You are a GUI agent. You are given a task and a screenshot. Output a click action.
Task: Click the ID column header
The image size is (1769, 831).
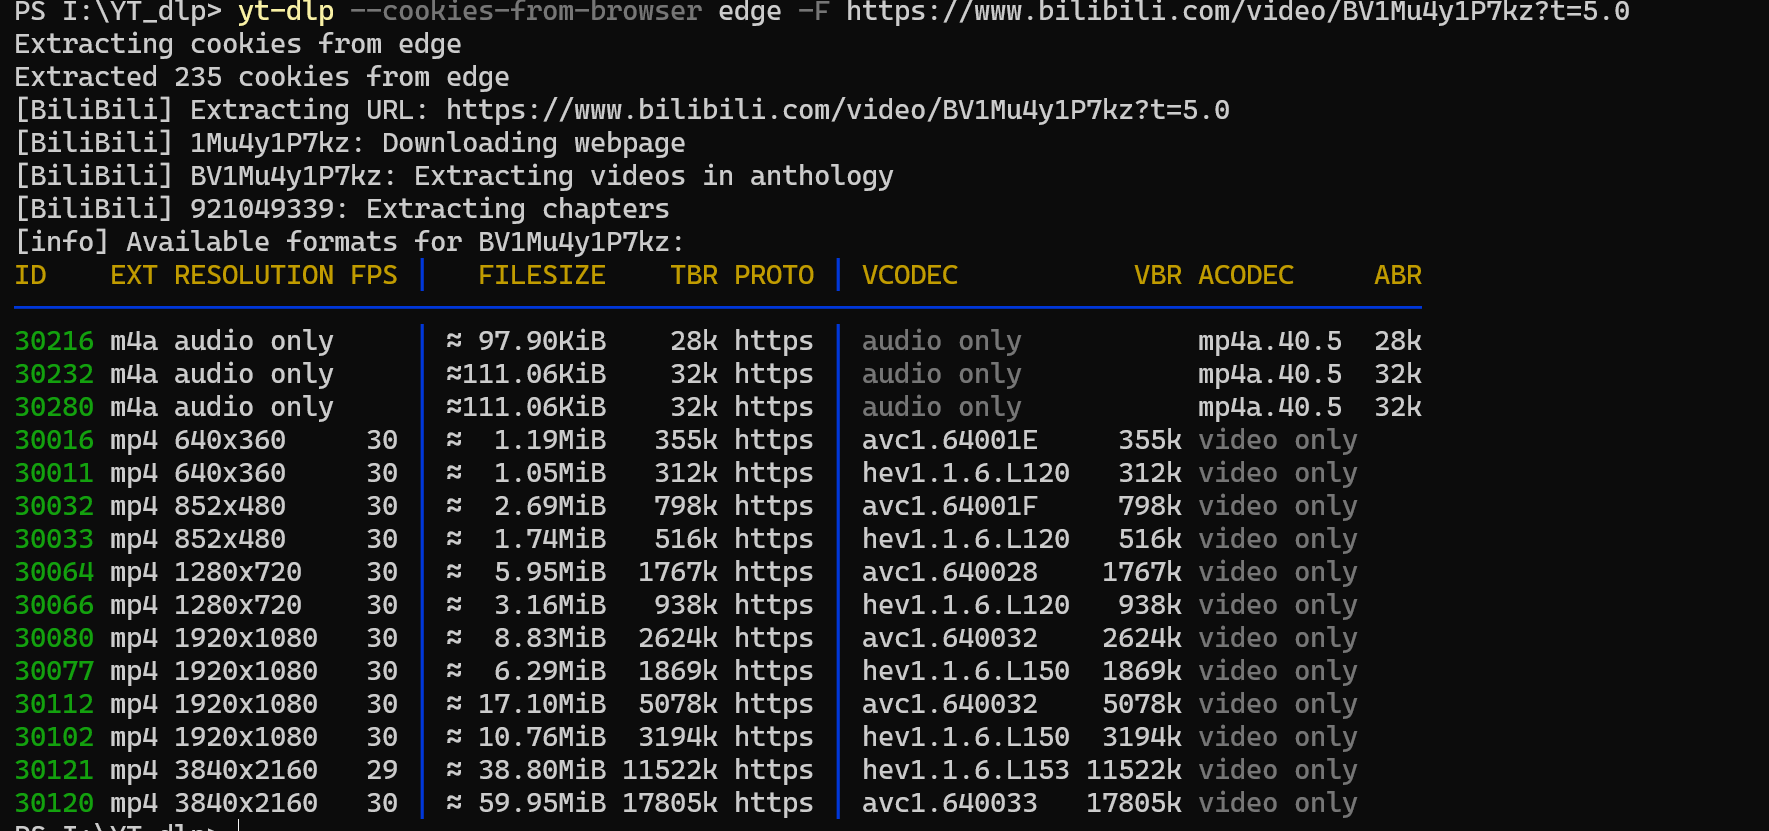[x=30, y=275]
